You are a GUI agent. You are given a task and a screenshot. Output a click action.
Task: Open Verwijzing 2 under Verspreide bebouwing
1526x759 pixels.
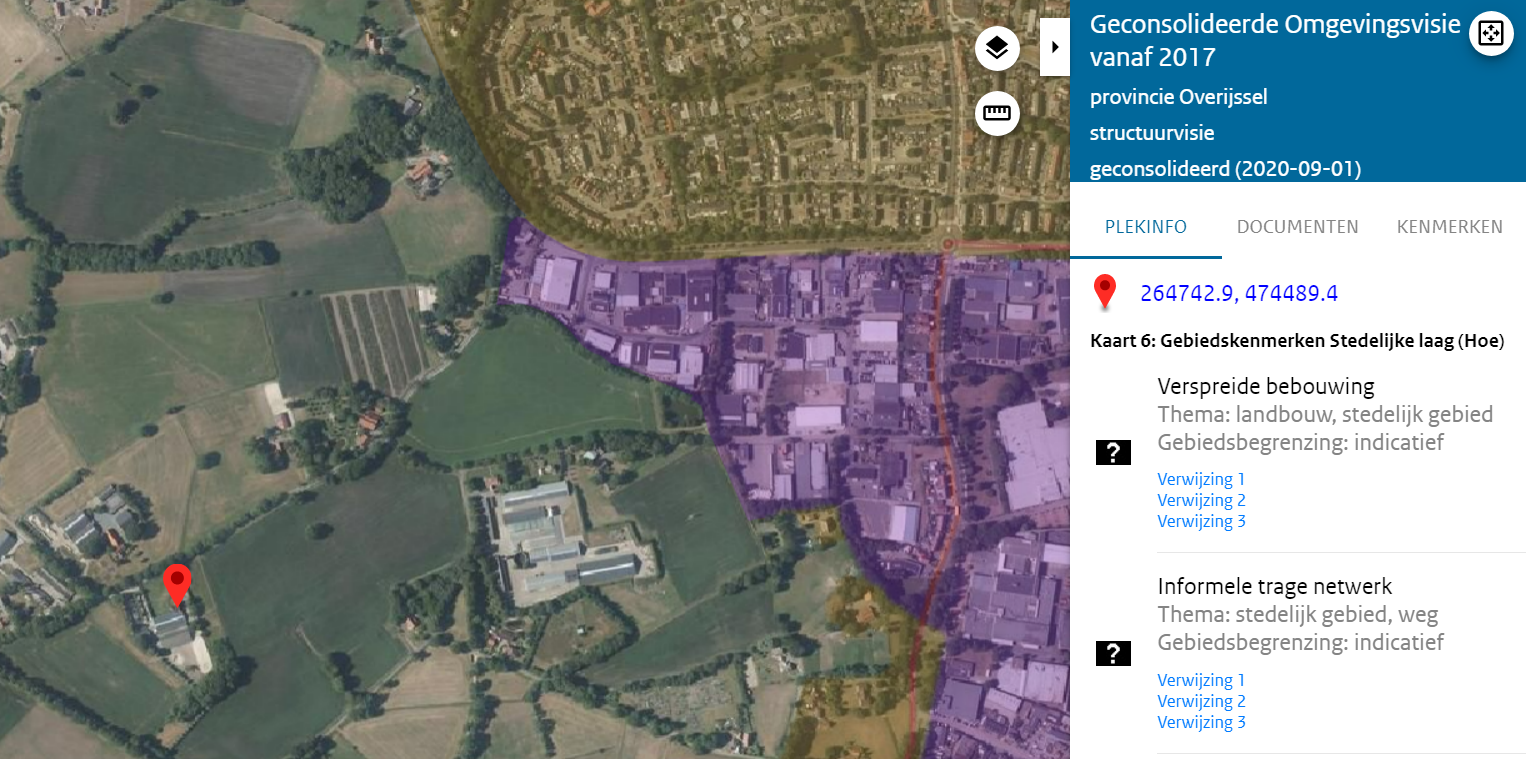pyautogui.click(x=1201, y=500)
